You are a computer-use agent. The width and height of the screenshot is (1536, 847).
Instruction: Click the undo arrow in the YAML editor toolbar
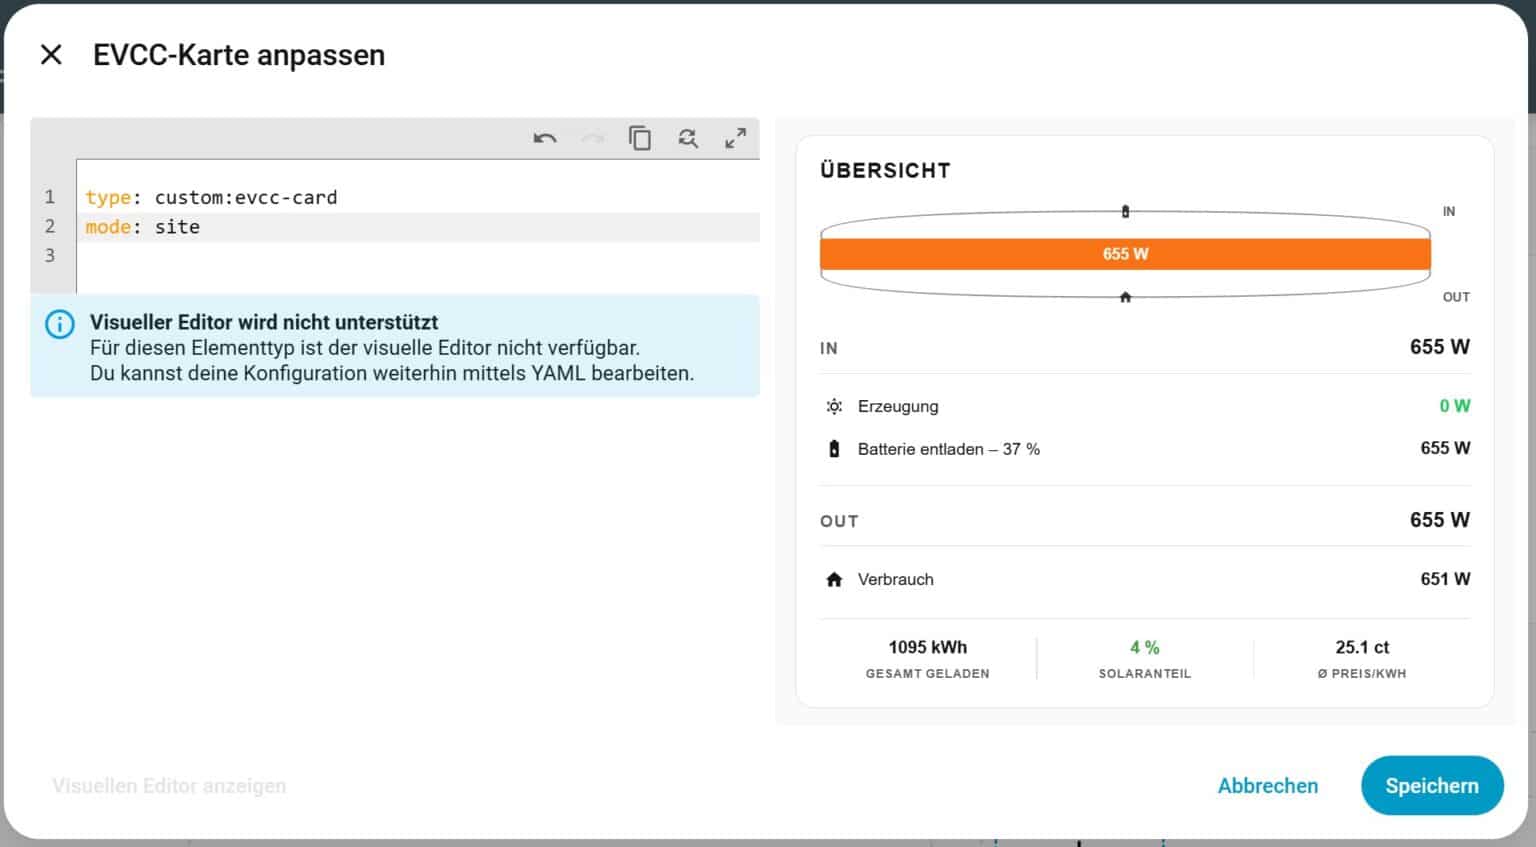point(545,138)
